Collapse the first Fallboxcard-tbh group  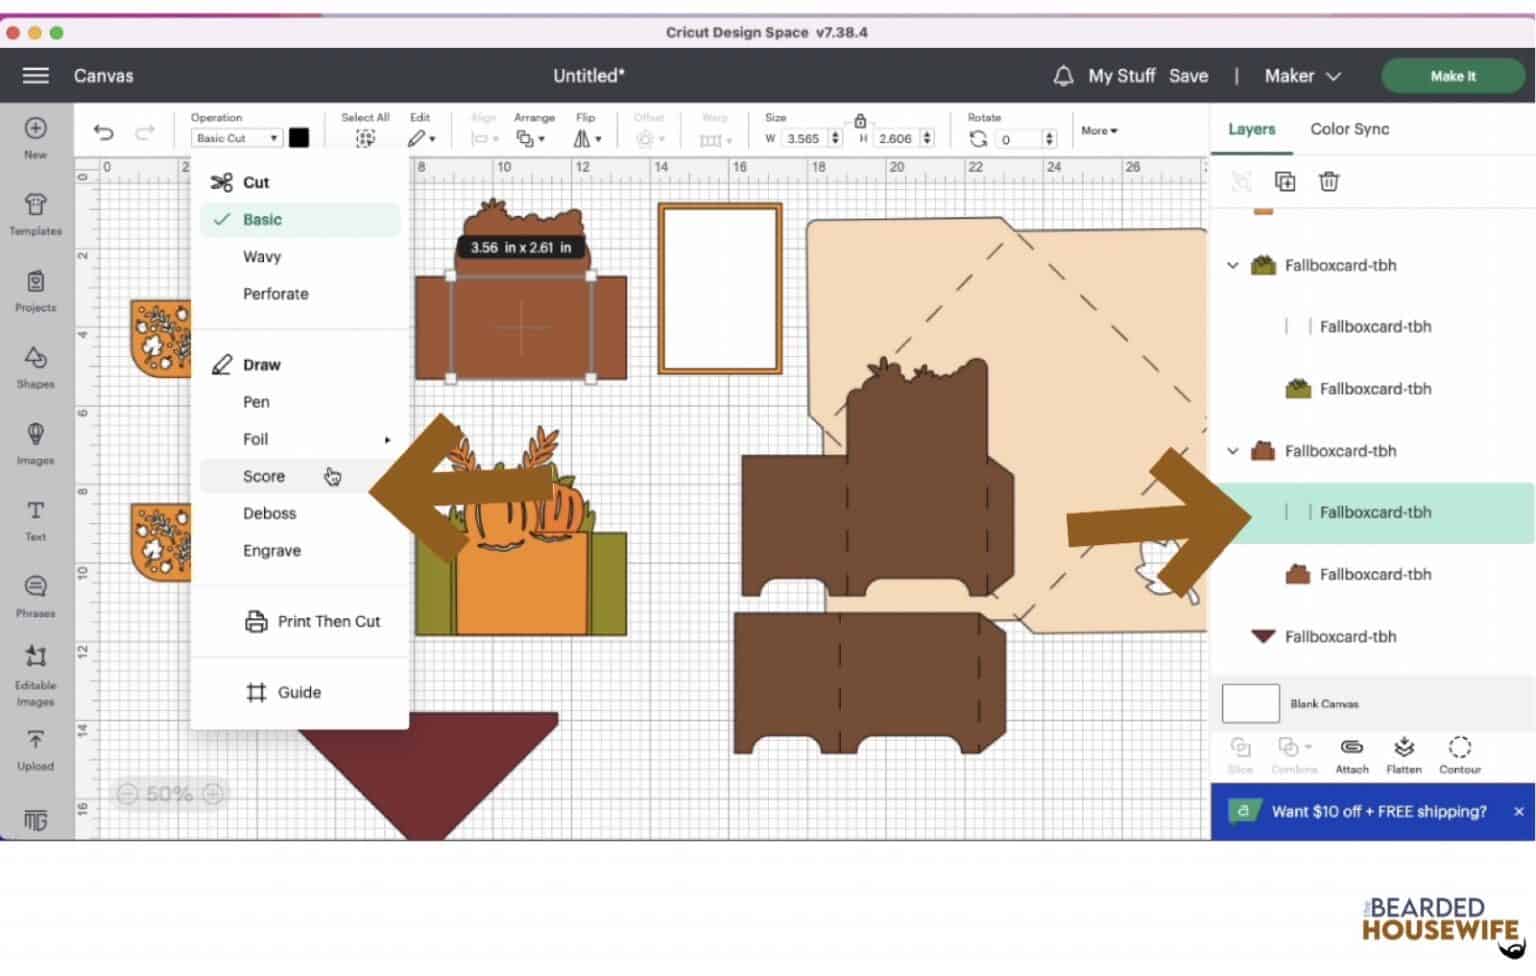click(1232, 266)
